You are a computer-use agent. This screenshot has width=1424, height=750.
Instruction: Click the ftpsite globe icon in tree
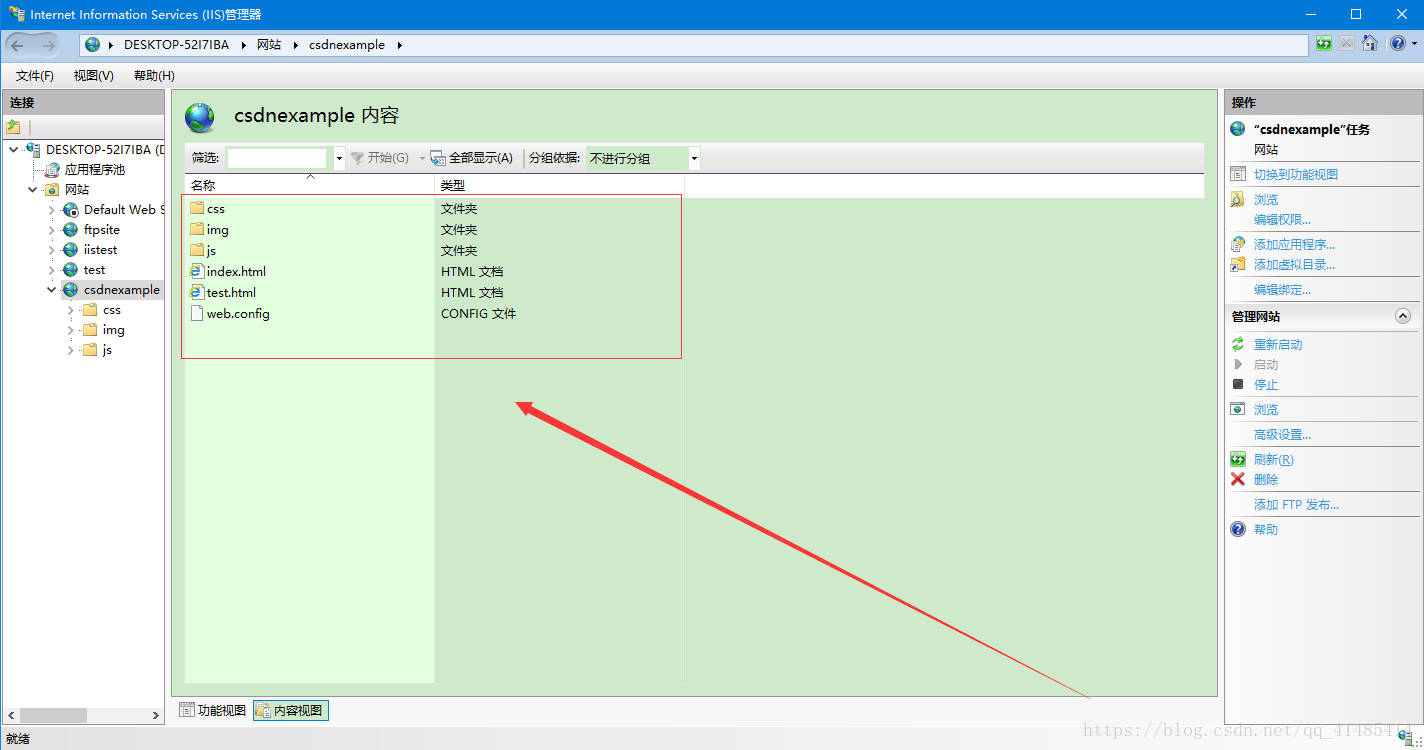pos(70,230)
